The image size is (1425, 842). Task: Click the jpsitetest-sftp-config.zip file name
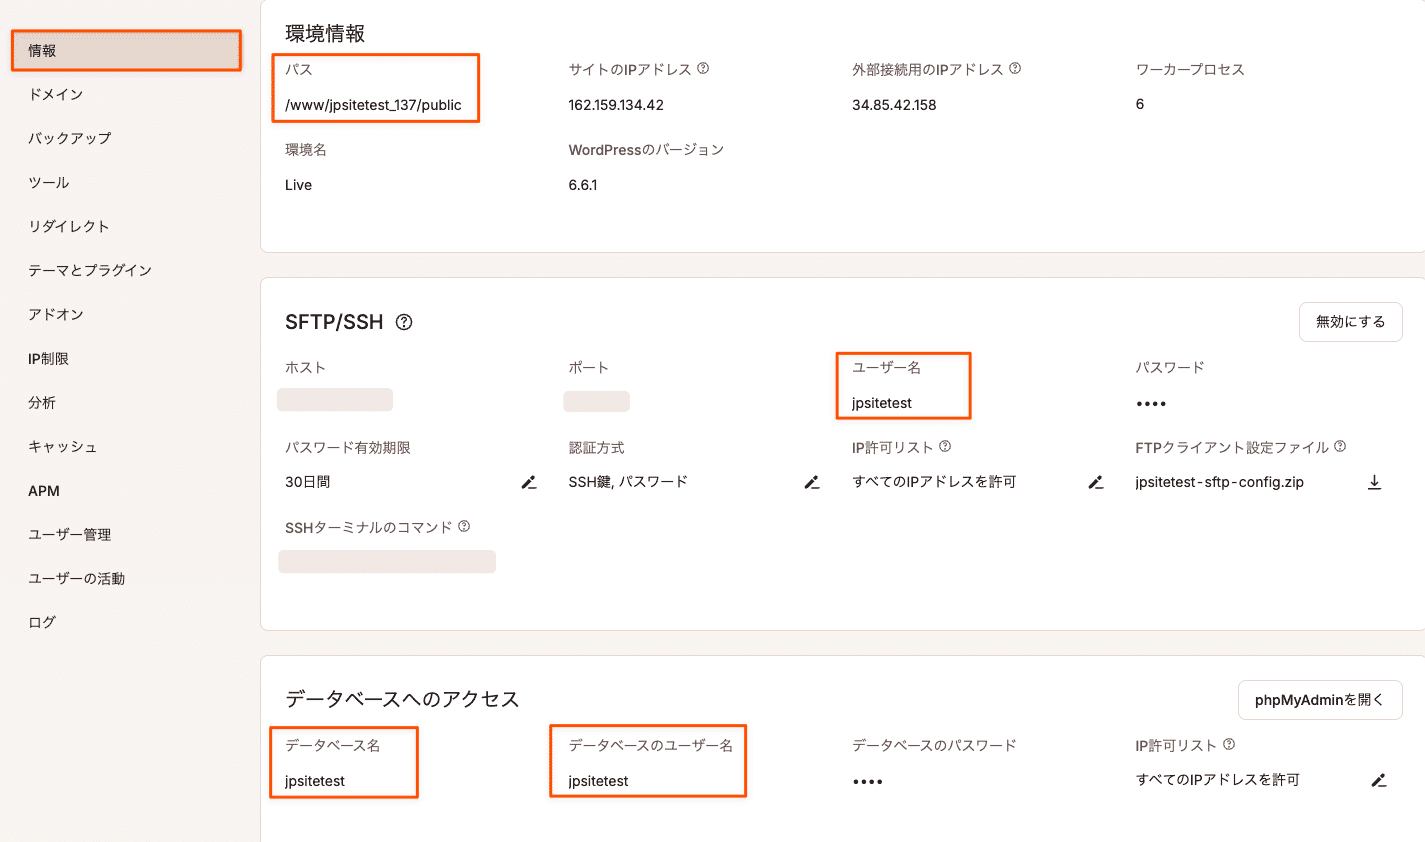pos(1219,482)
